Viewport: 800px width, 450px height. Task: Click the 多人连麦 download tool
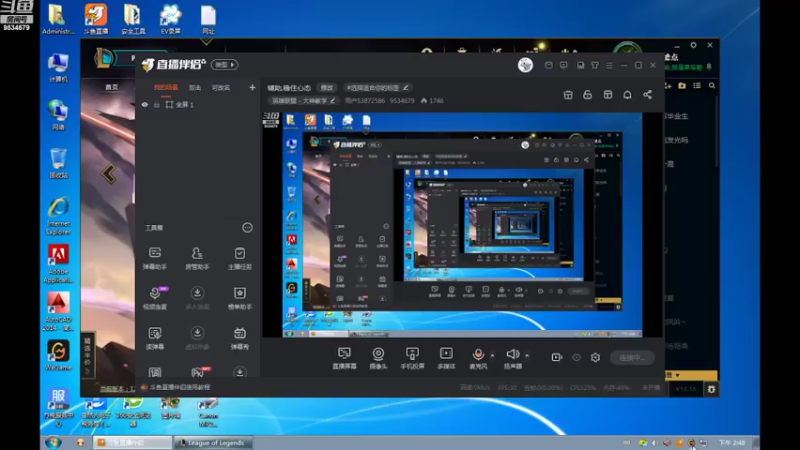[197, 298]
